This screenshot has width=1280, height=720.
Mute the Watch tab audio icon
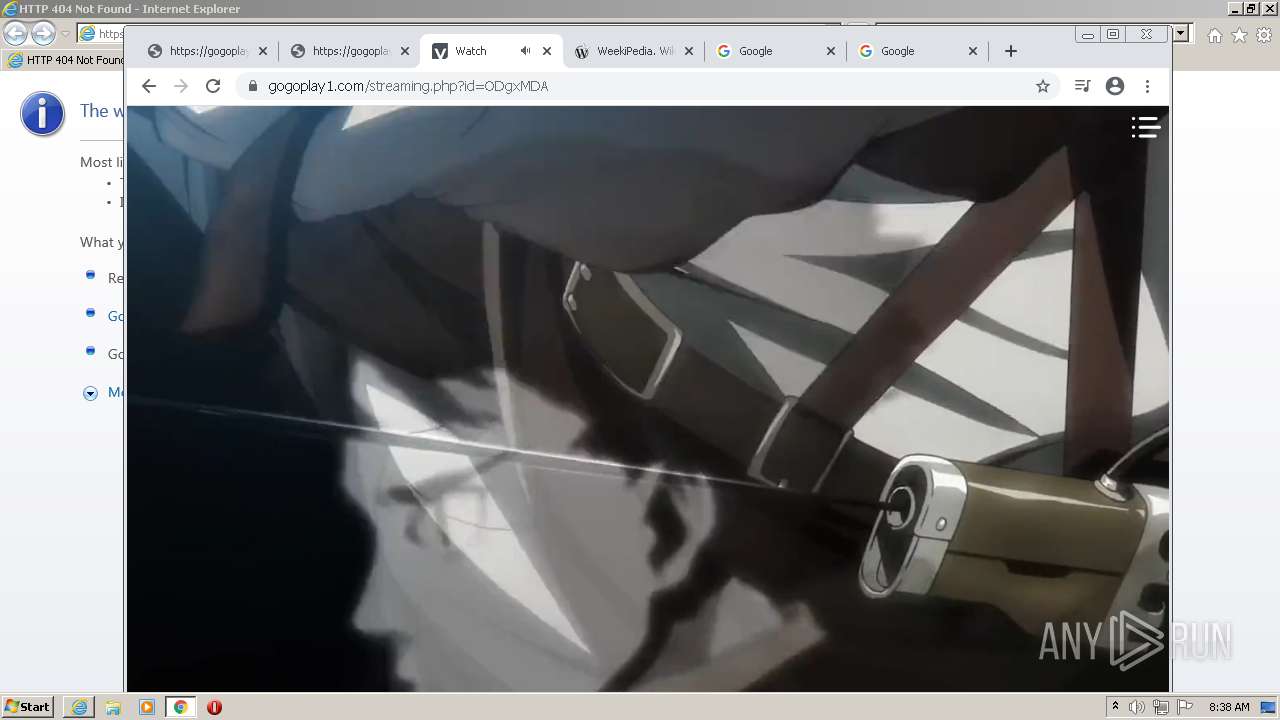pyautogui.click(x=525, y=51)
